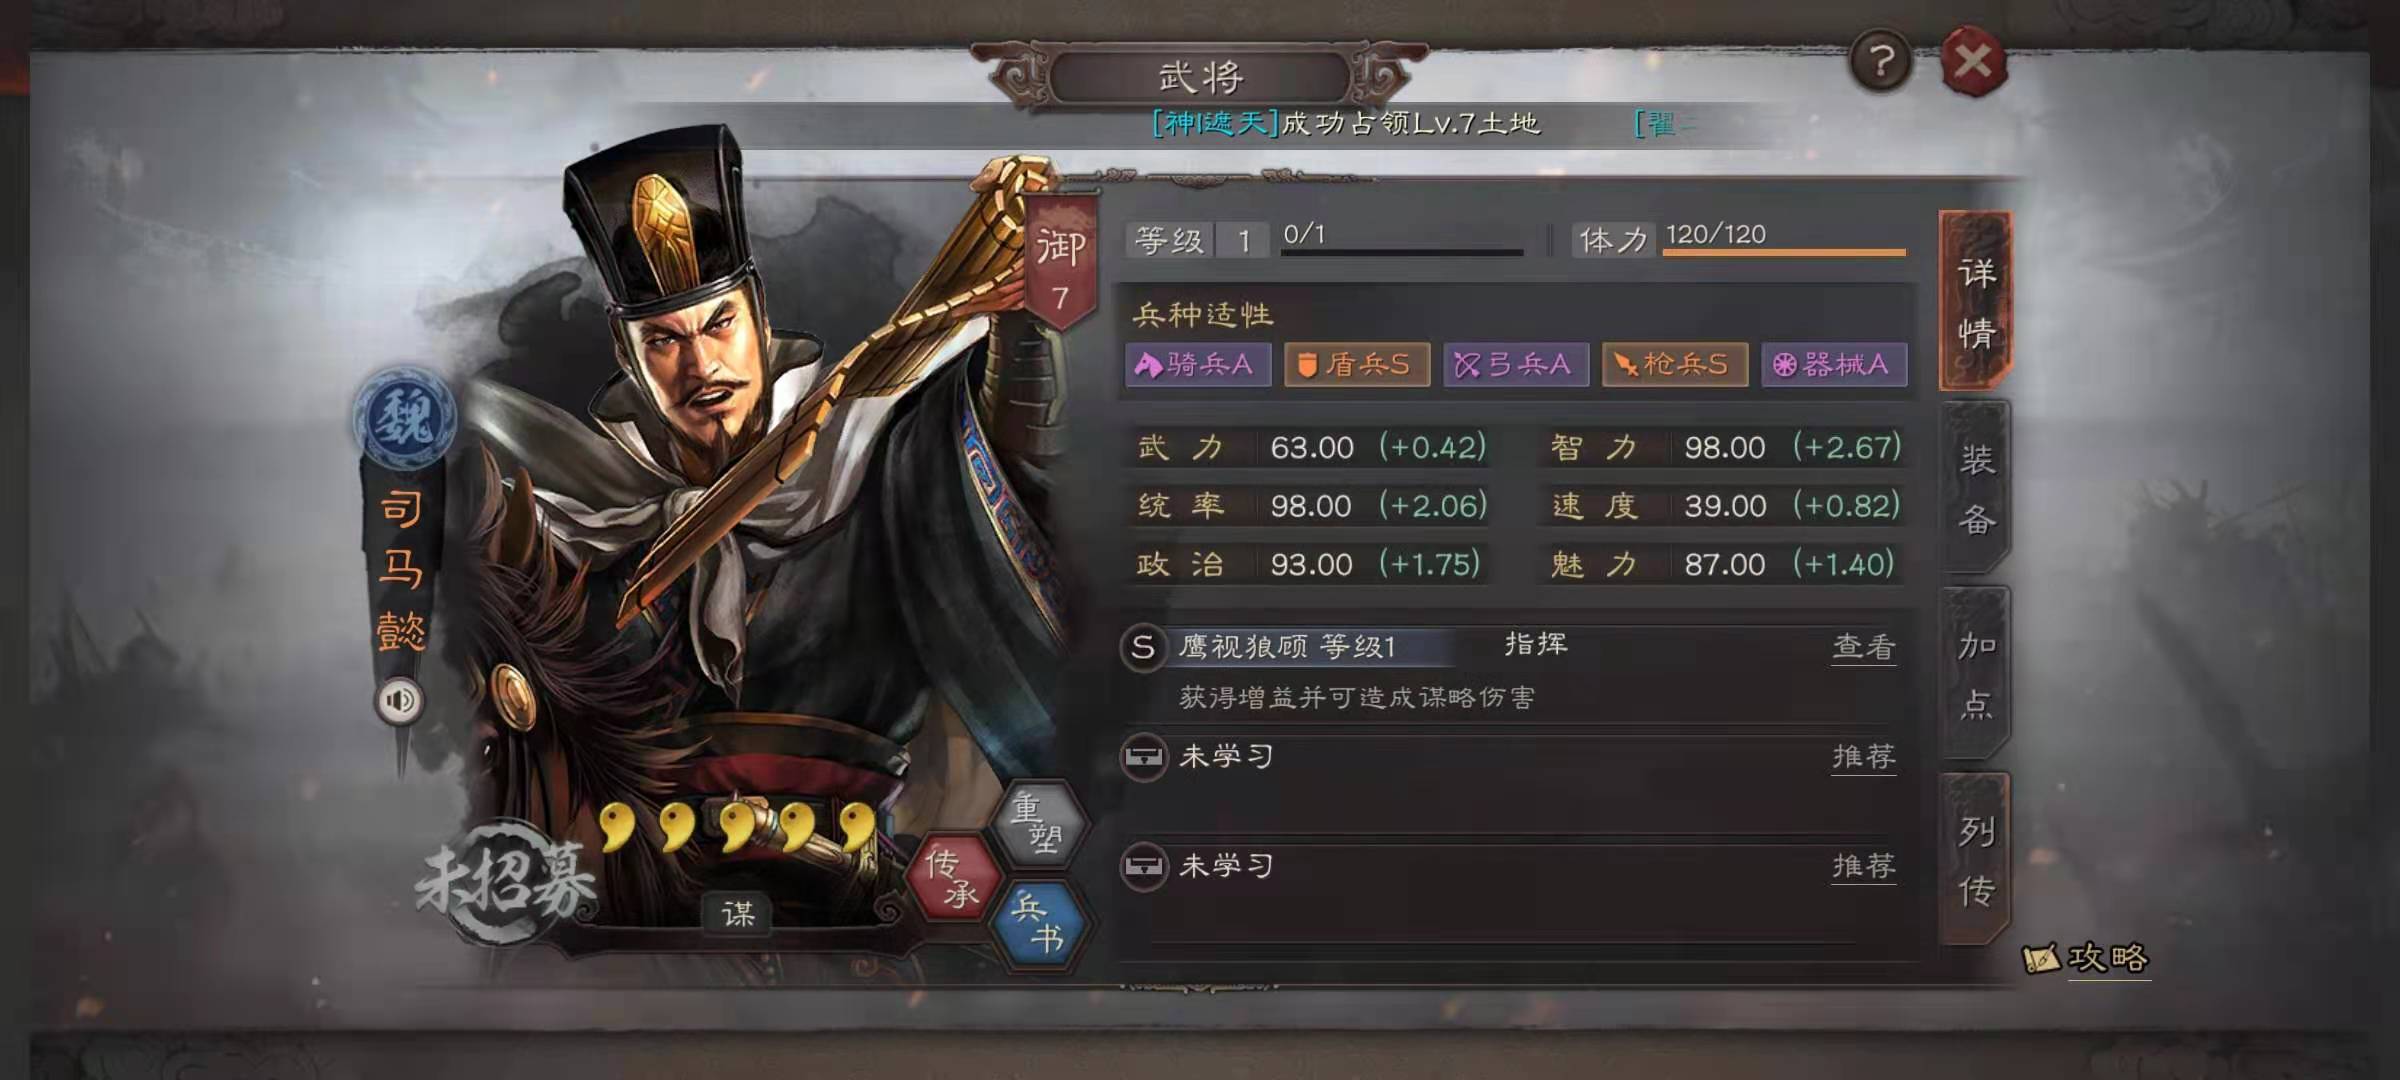Screen dimensions: 2400x1080
Task: Open the 加点 tab
Action: 1975,674
